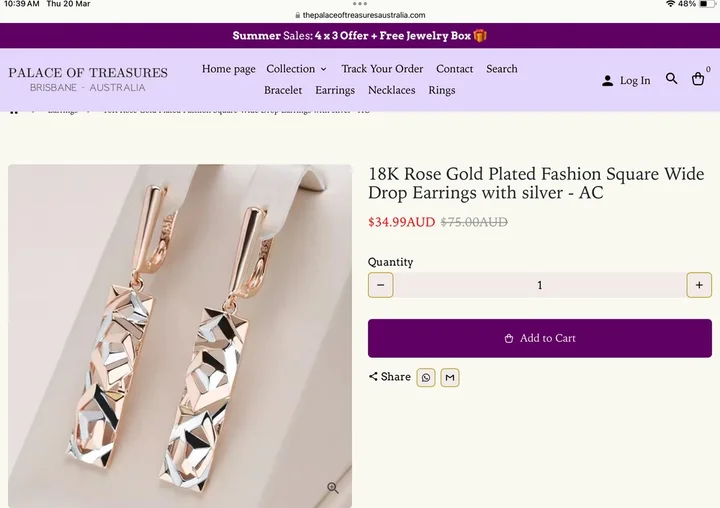Share product via Gmail icon
Viewport: 720px width, 508px height.
click(450, 377)
